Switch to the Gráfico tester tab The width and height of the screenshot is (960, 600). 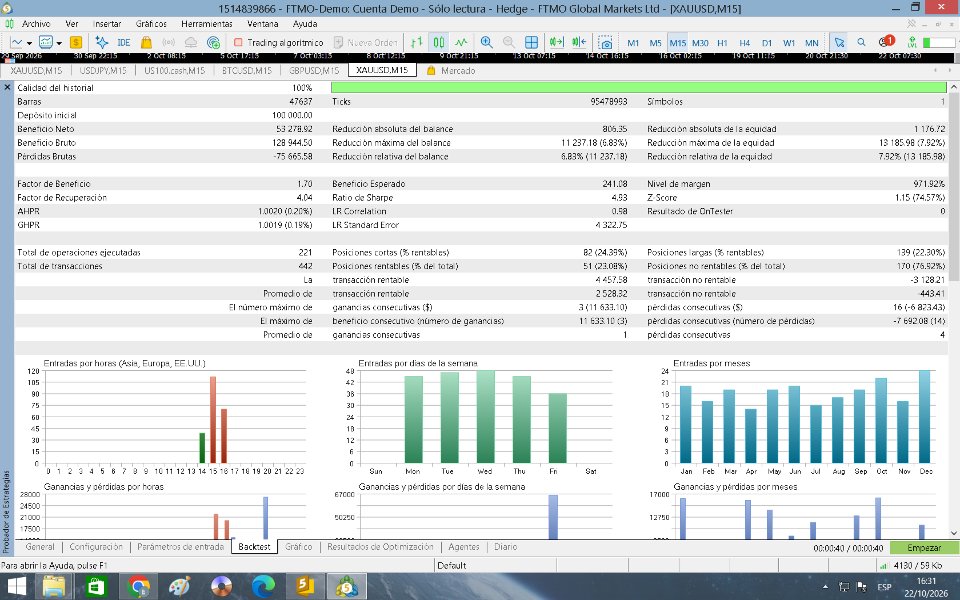pyautogui.click(x=299, y=547)
